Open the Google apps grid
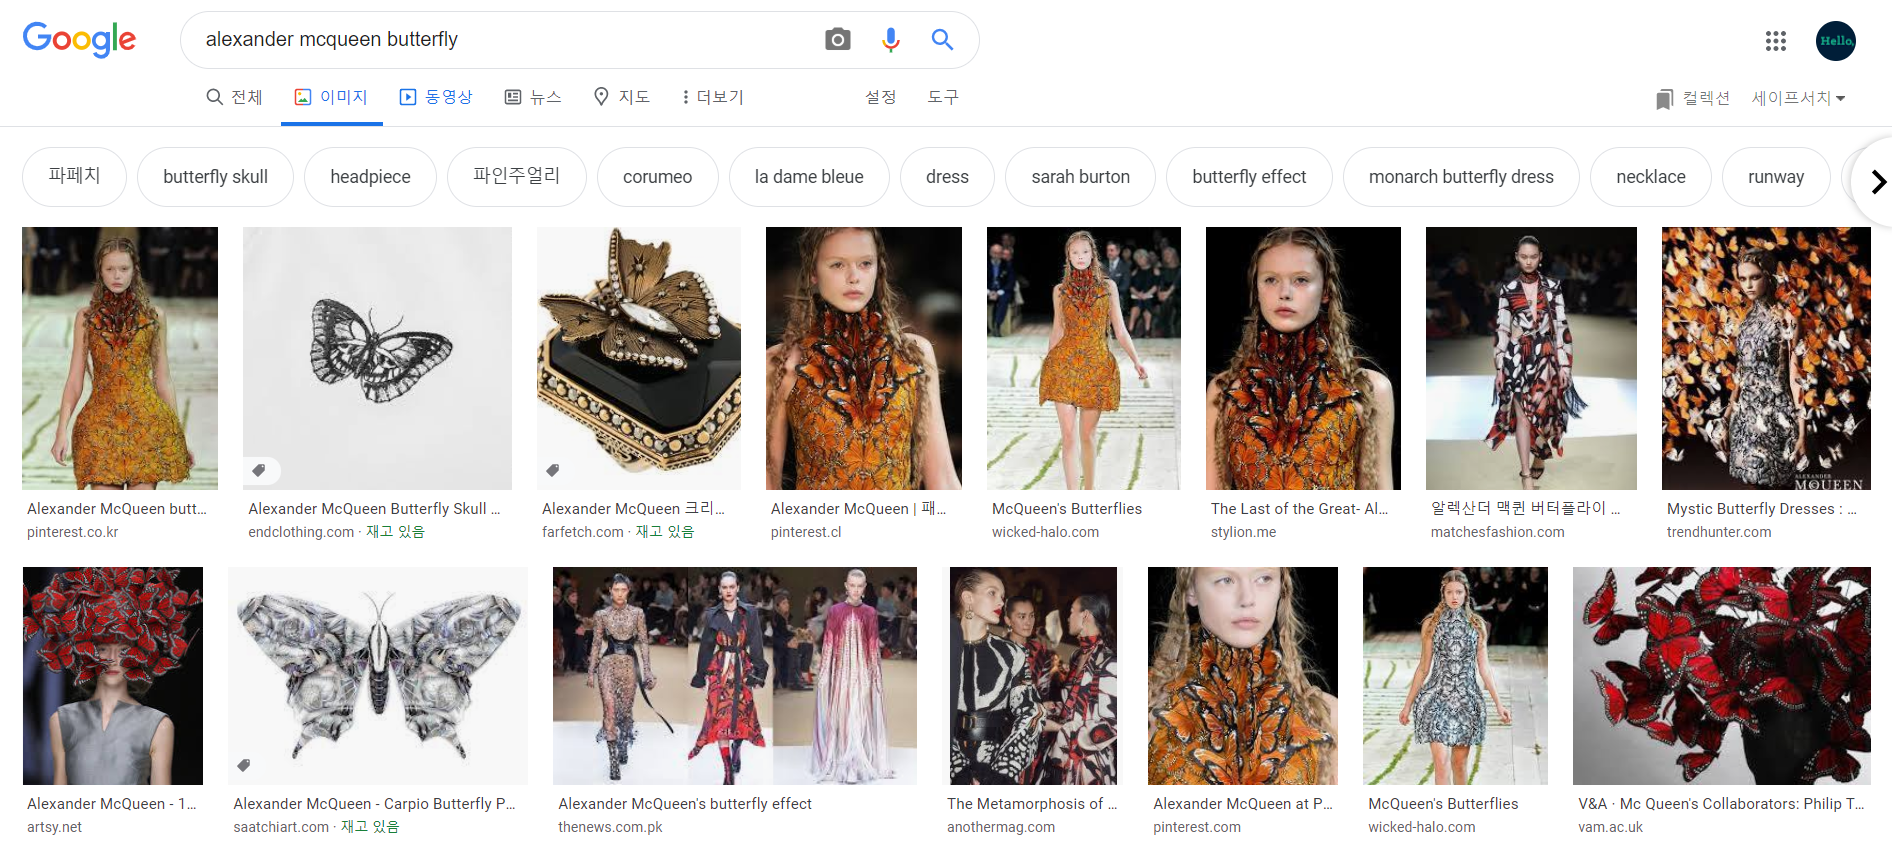1892x848 pixels. pyautogui.click(x=1776, y=41)
